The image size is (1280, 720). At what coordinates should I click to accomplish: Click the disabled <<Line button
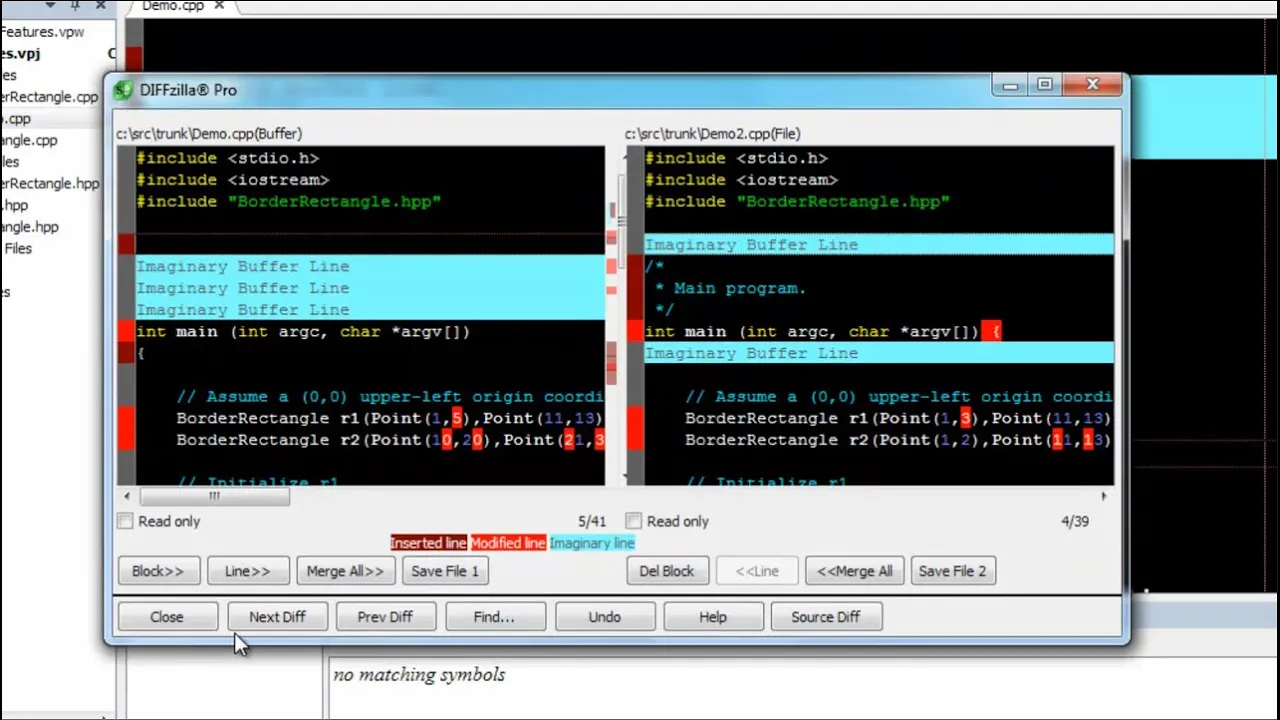(x=758, y=571)
